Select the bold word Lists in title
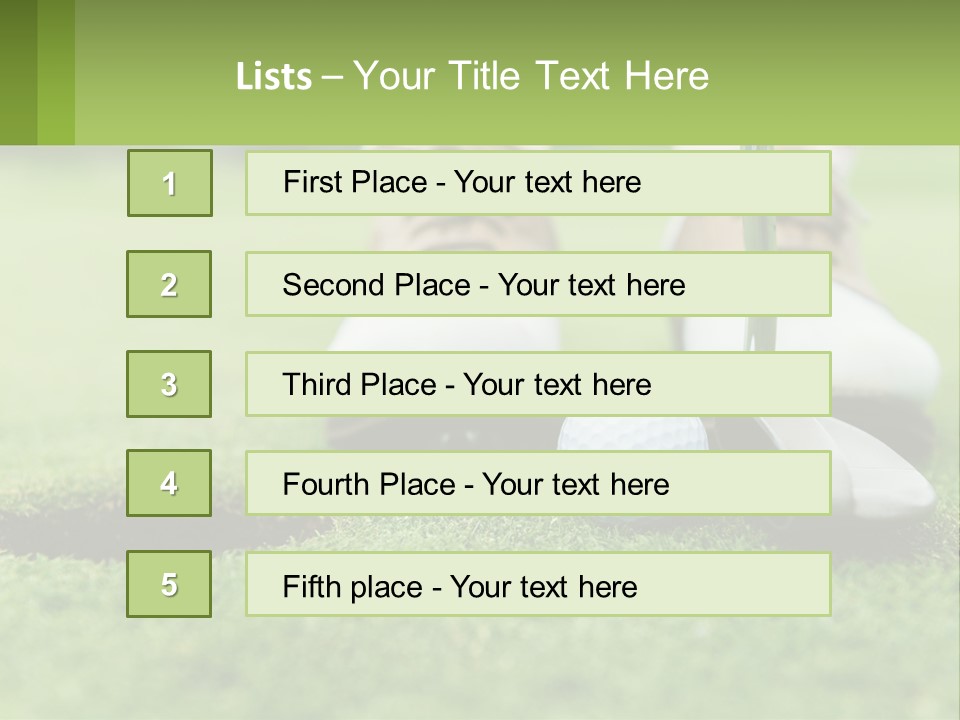This screenshot has width=960, height=720. (274, 77)
